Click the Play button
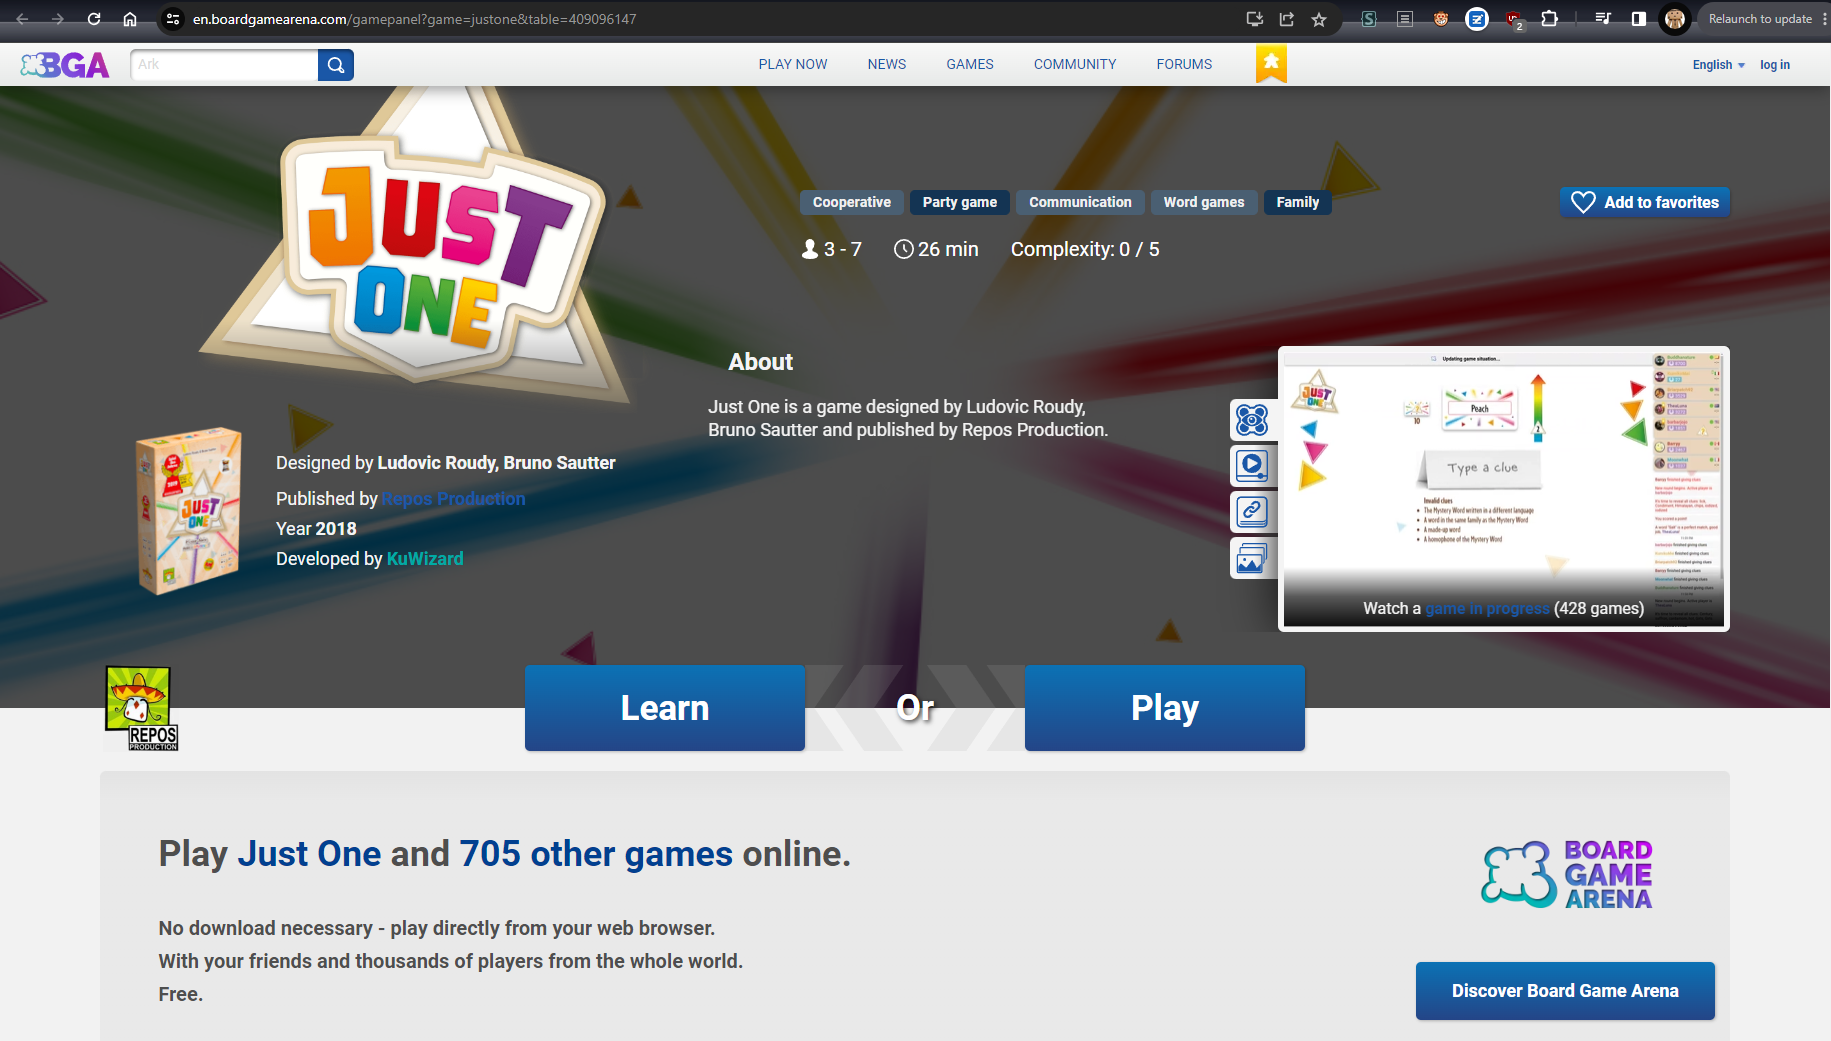Screen dimensions: 1831x1041 pos(1165,708)
